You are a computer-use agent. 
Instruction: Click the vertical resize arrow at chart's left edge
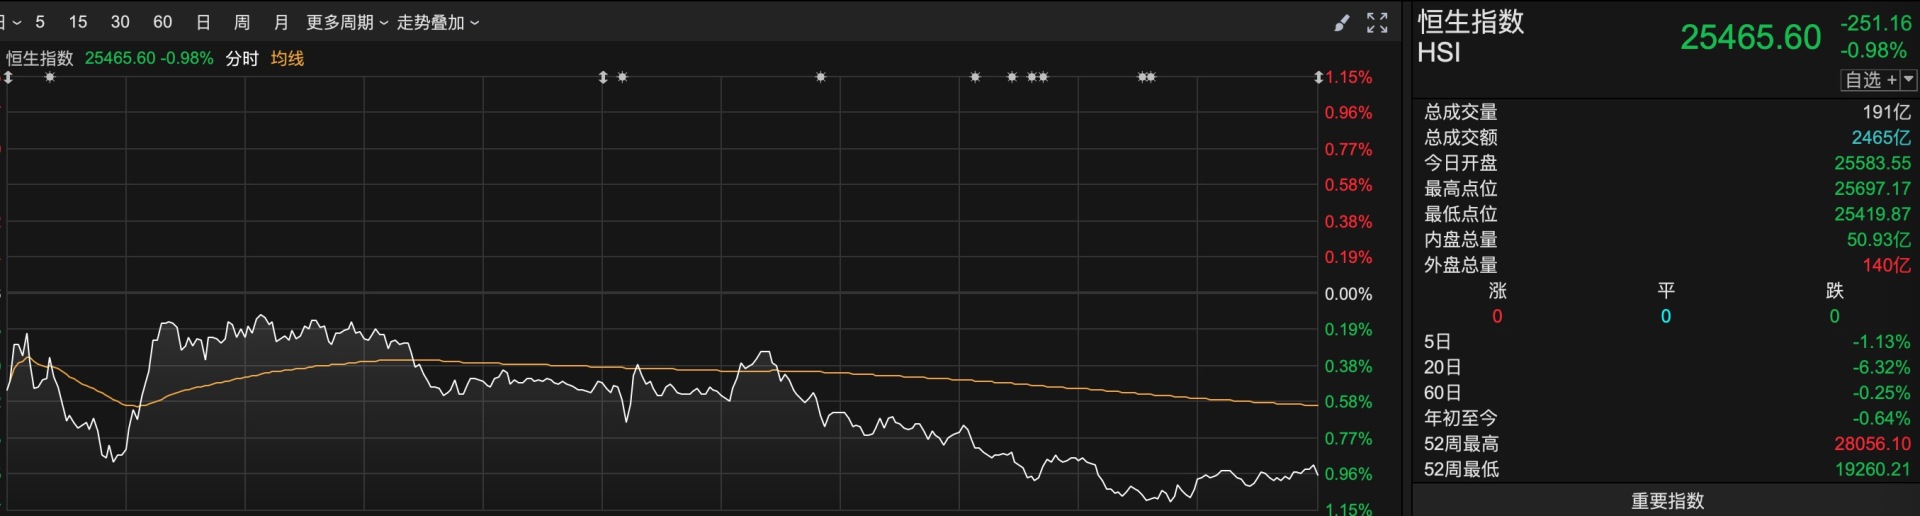pyautogui.click(x=8, y=77)
